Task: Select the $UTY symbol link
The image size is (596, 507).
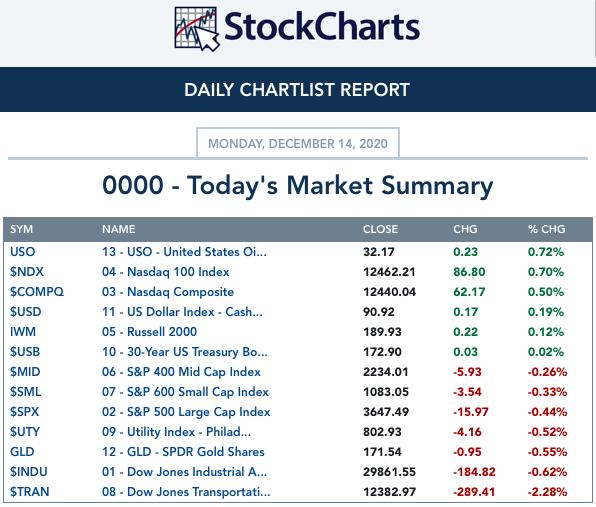Action: coord(25,432)
